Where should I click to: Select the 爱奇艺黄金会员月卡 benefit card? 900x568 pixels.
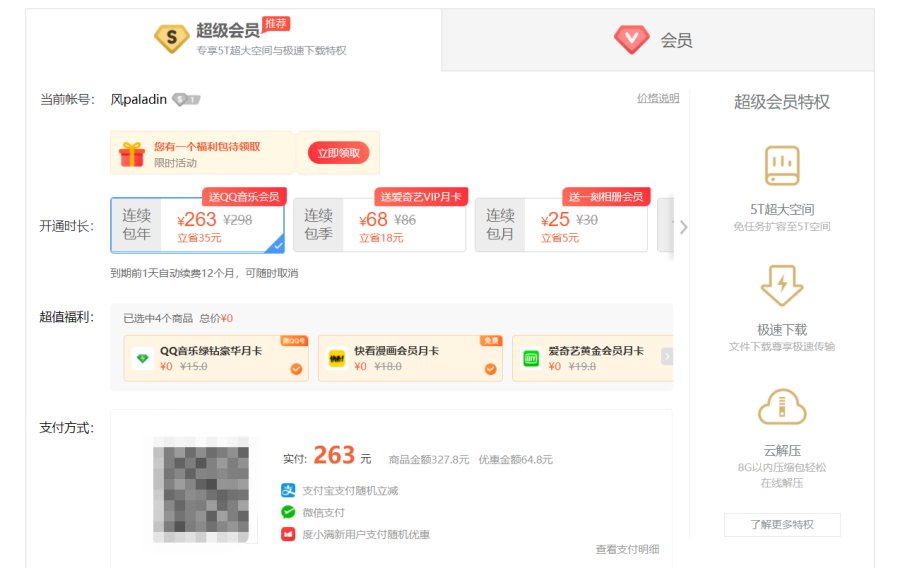click(x=592, y=359)
